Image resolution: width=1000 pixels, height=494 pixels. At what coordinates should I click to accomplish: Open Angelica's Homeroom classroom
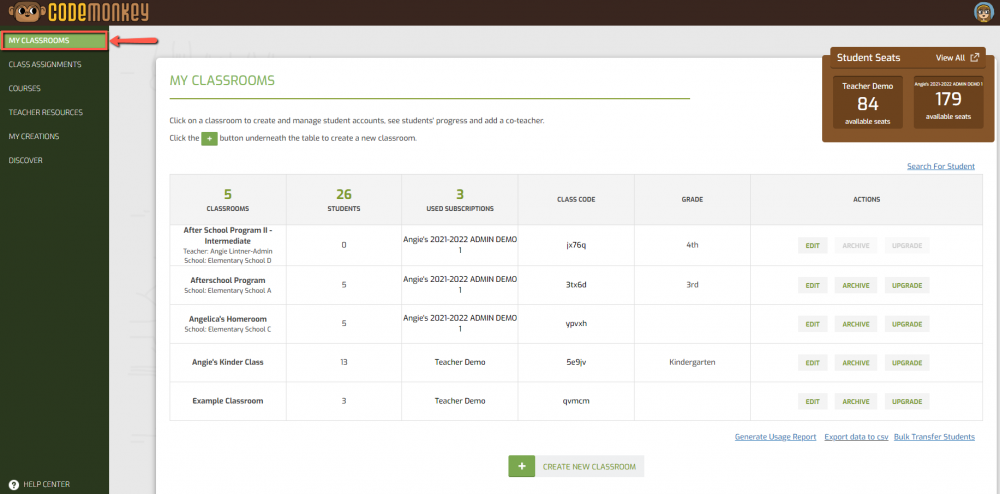(x=228, y=319)
